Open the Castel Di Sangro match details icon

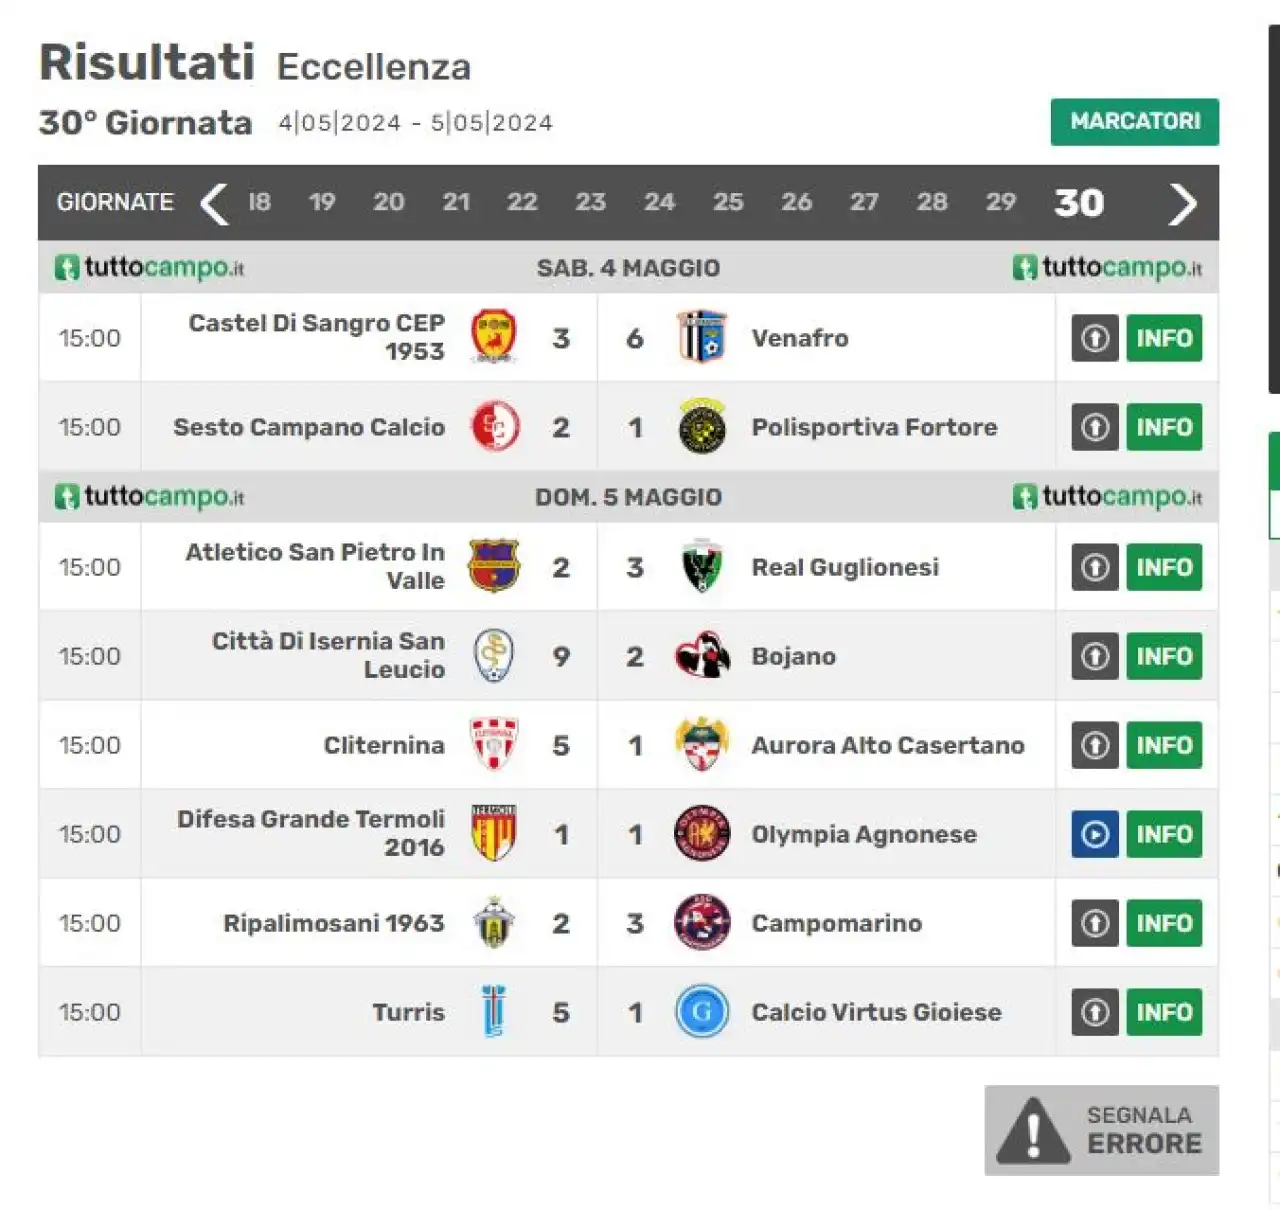pos(1095,338)
